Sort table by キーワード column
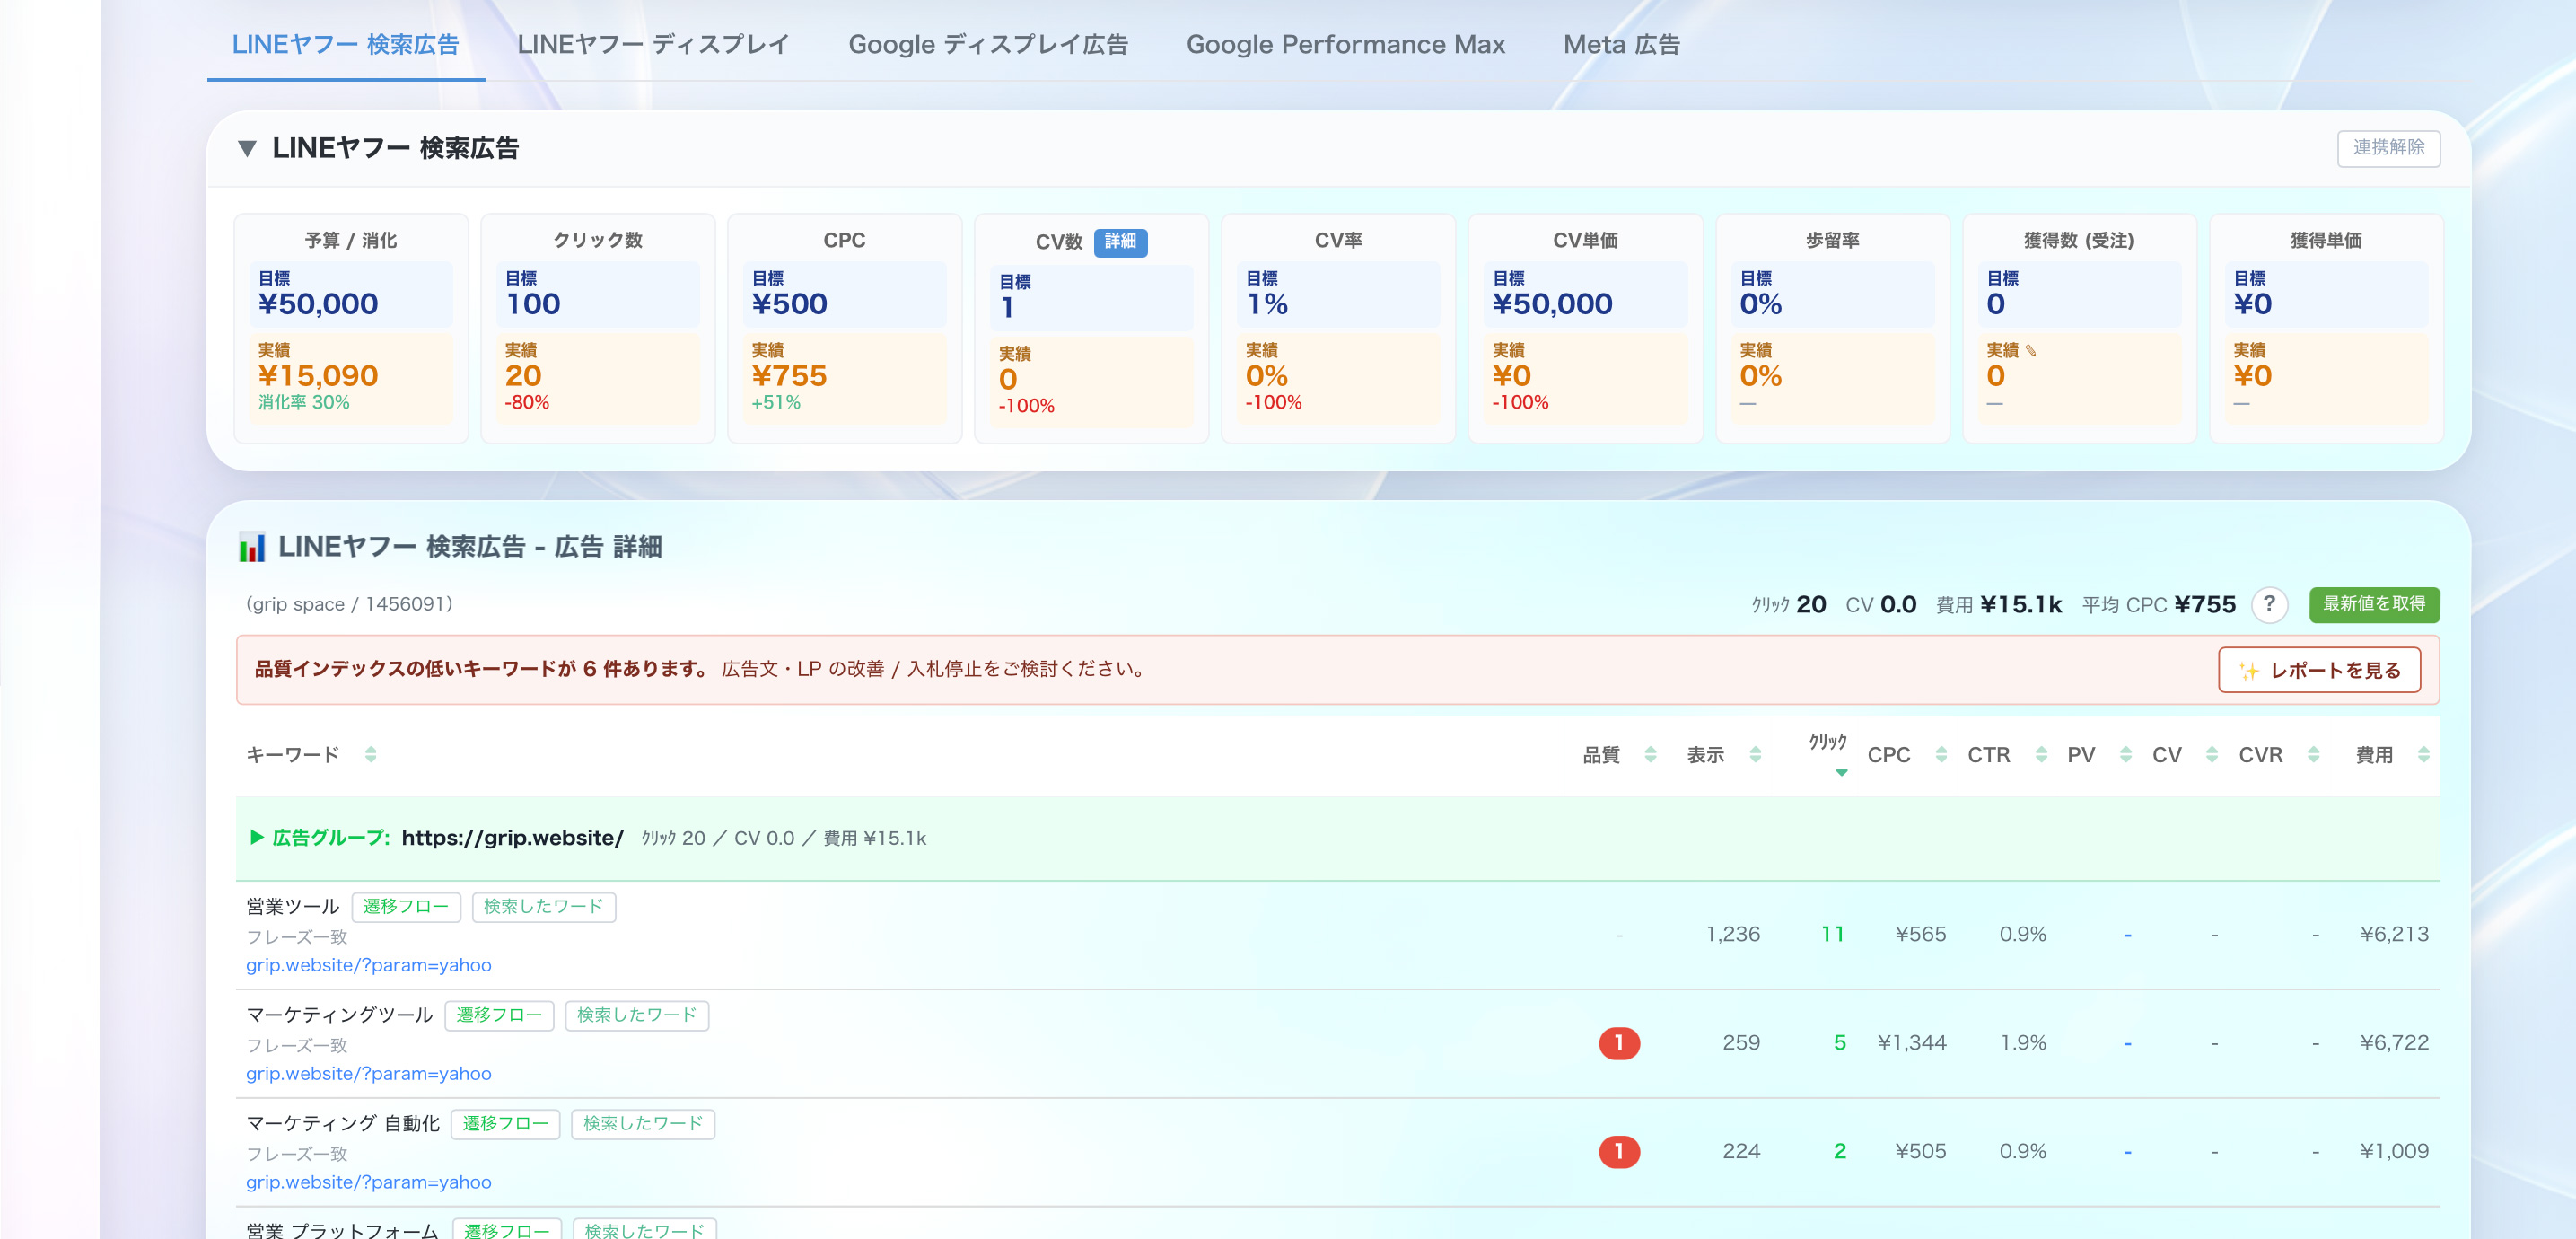Viewport: 2576px width, 1239px height. [370, 755]
